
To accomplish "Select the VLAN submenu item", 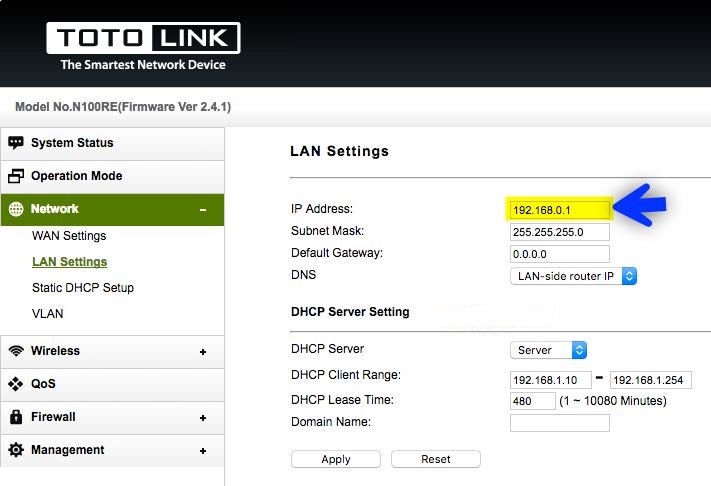I will coord(48,314).
